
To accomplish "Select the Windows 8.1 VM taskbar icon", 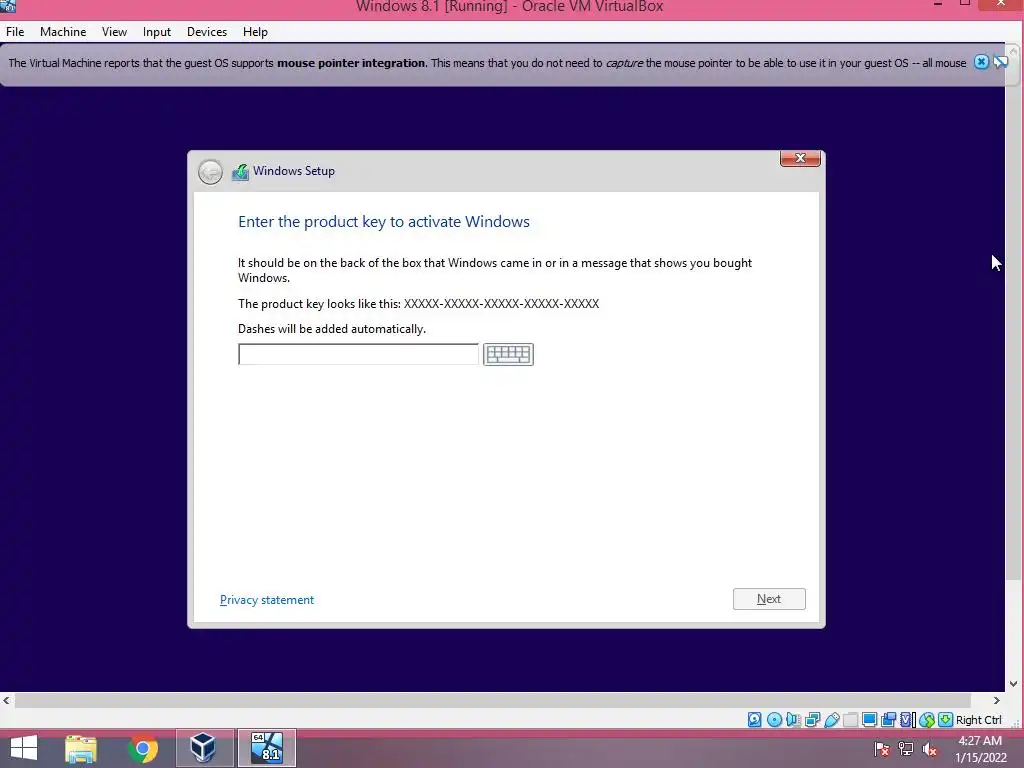I will tap(266, 748).
